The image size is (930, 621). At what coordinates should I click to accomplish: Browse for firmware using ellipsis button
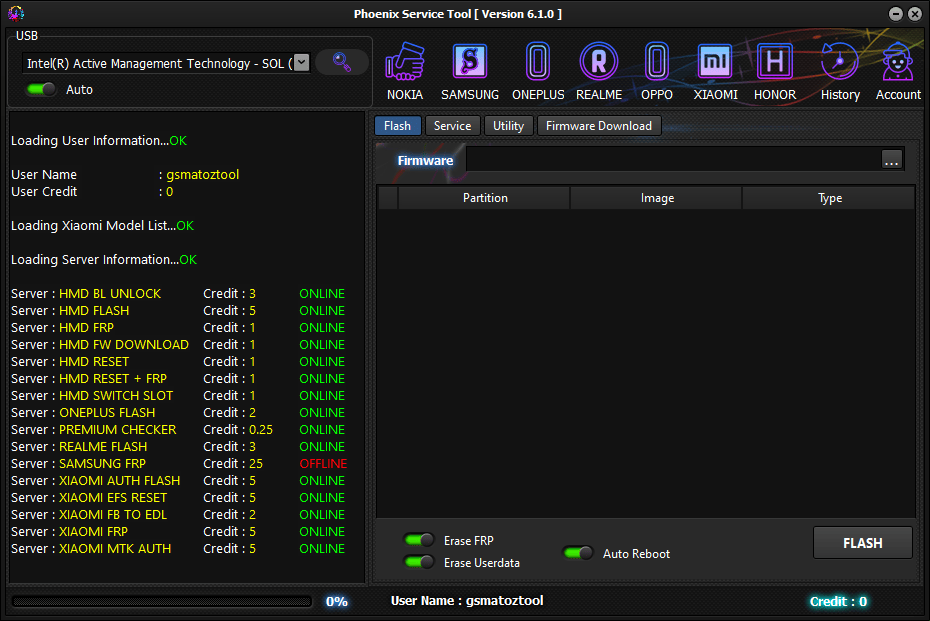point(889,159)
